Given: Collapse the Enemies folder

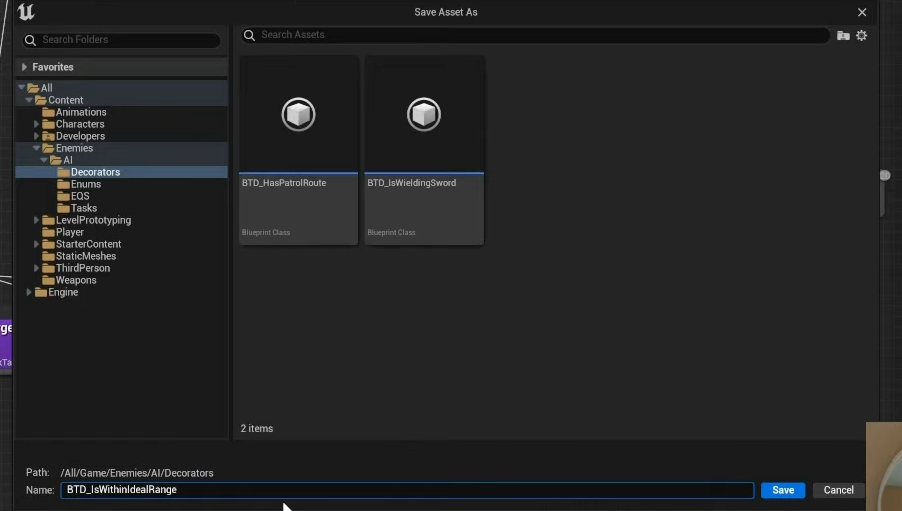Looking at the screenshot, I should pos(37,148).
